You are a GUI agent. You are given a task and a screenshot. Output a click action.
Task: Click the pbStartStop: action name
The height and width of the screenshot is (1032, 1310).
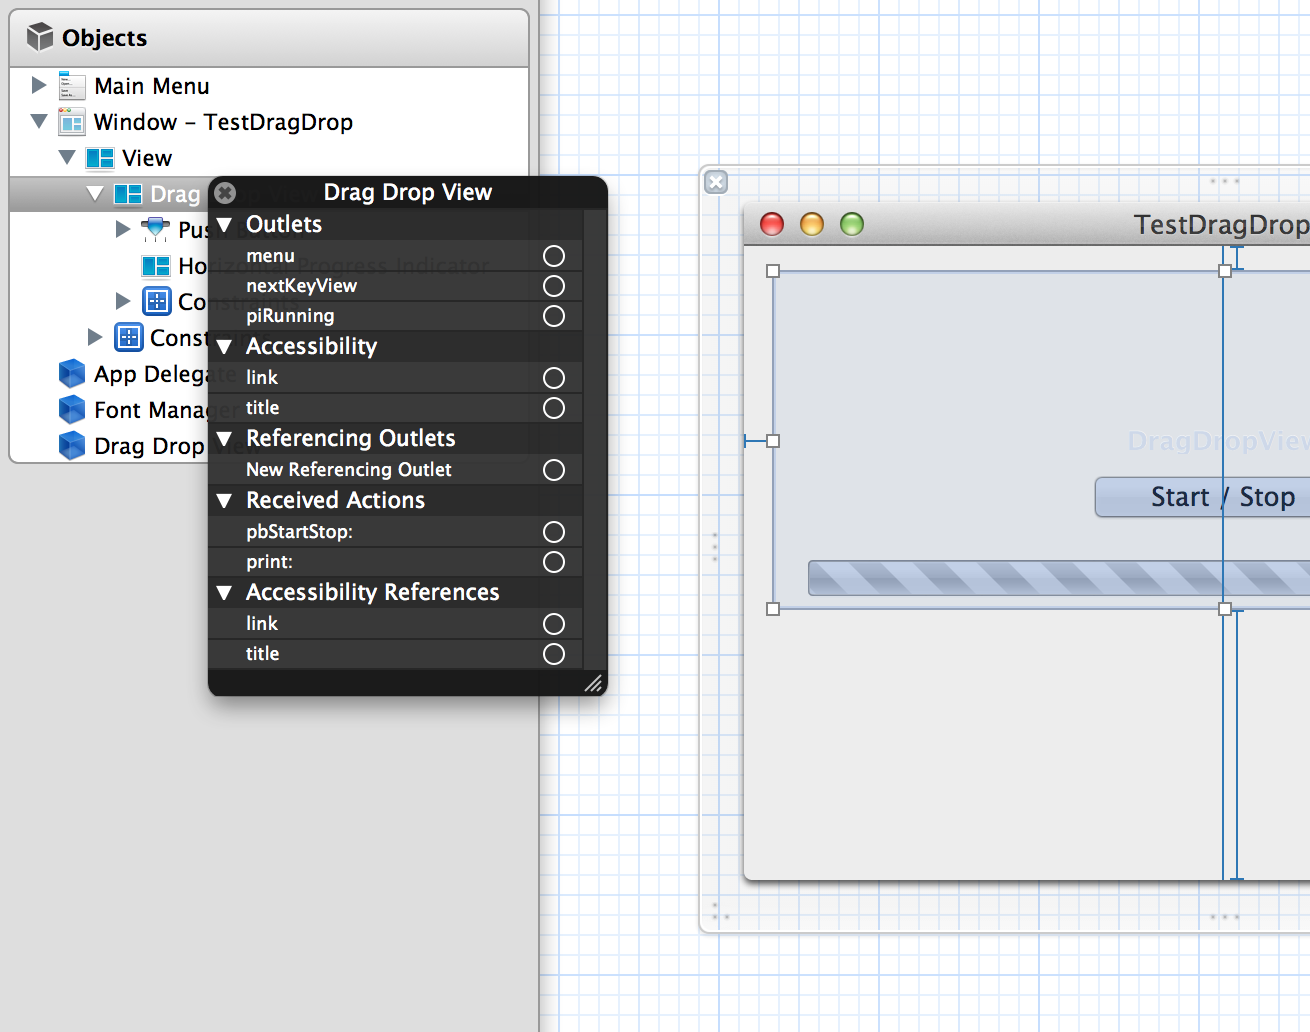(x=299, y=532)
